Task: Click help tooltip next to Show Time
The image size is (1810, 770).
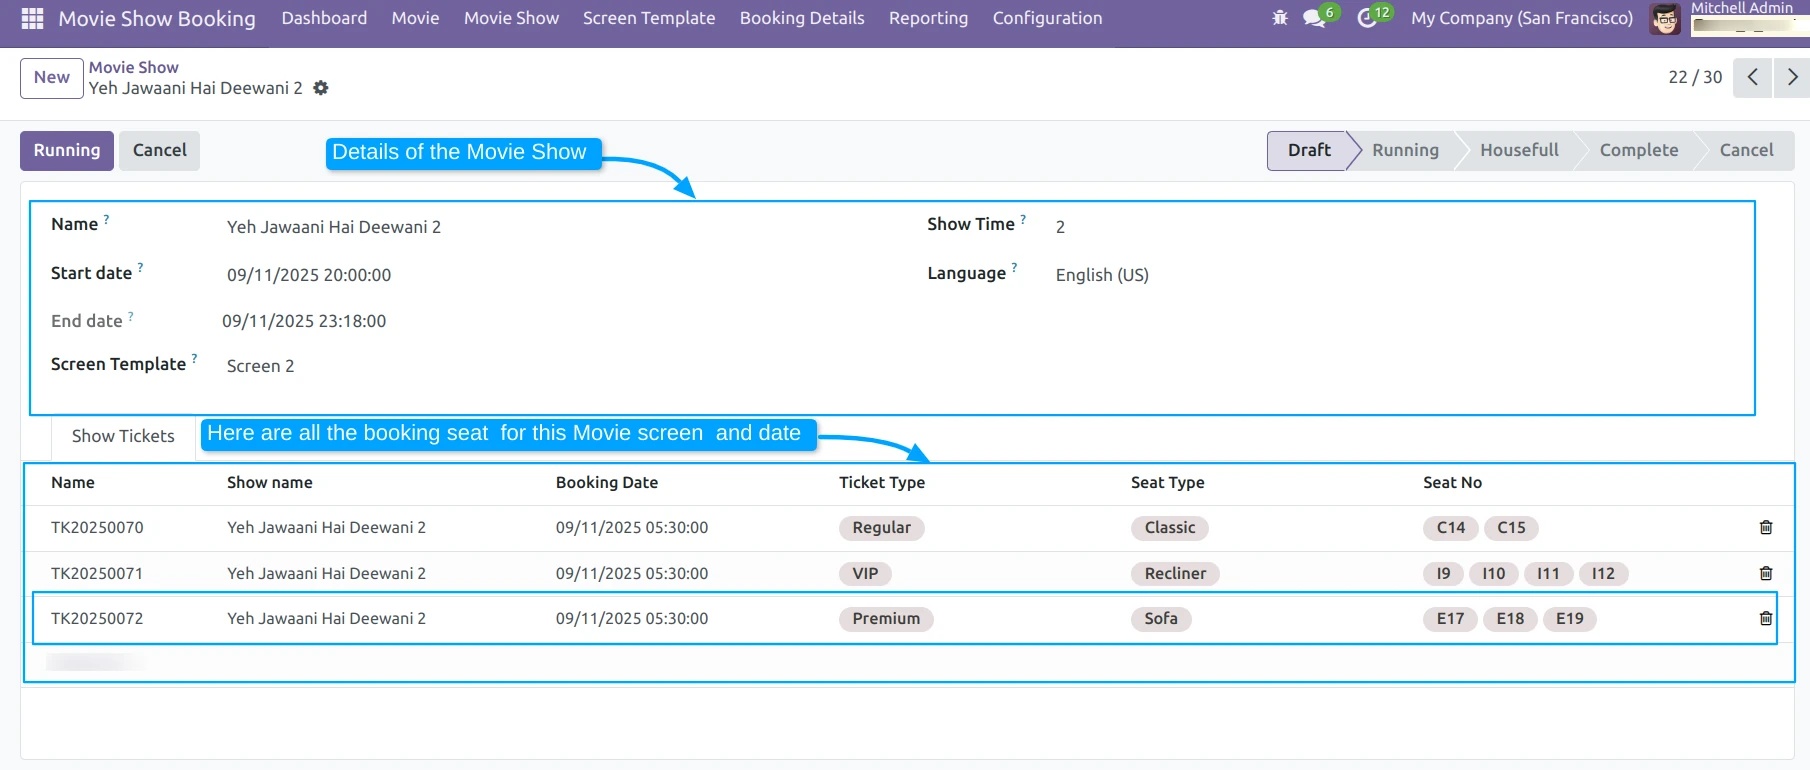Action: tap(1023, 219)
